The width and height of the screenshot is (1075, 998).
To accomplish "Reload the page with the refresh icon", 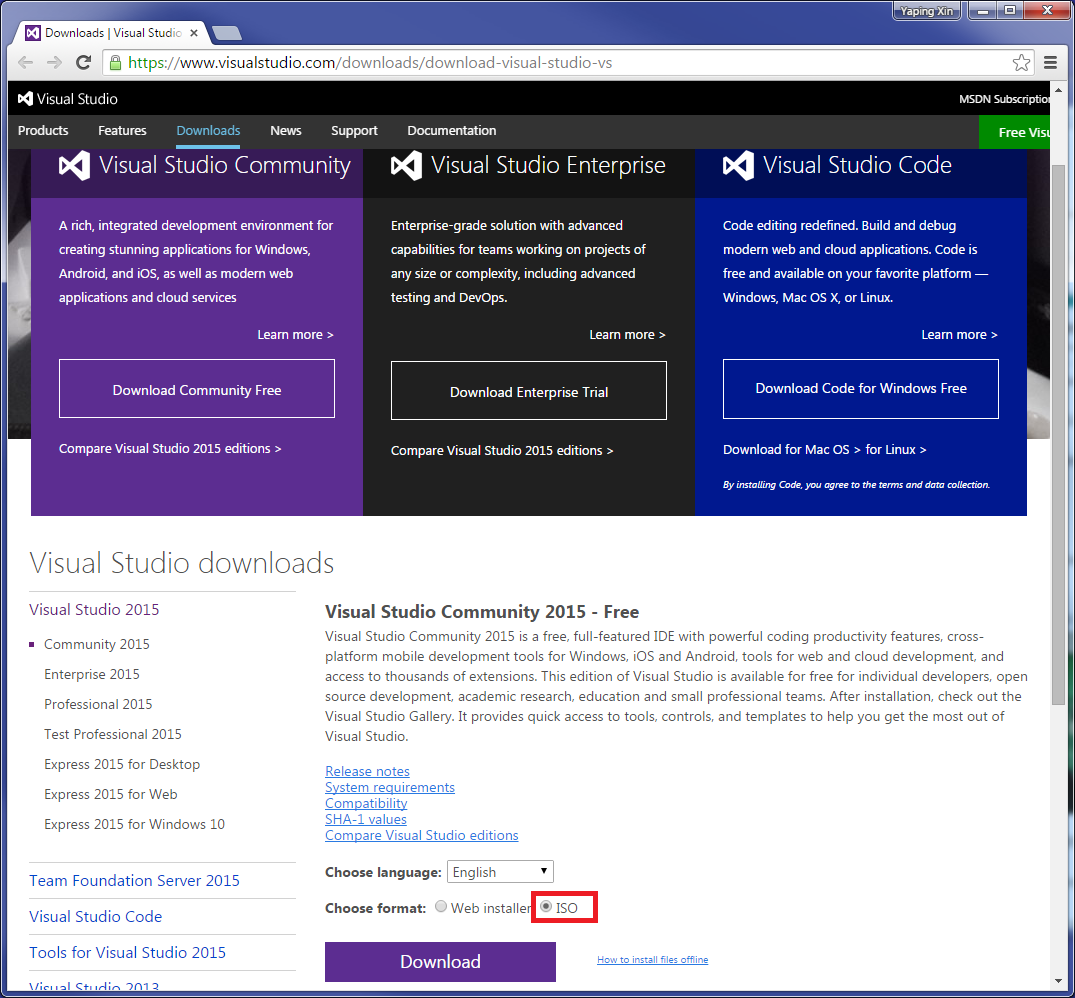I will [84, 62].
